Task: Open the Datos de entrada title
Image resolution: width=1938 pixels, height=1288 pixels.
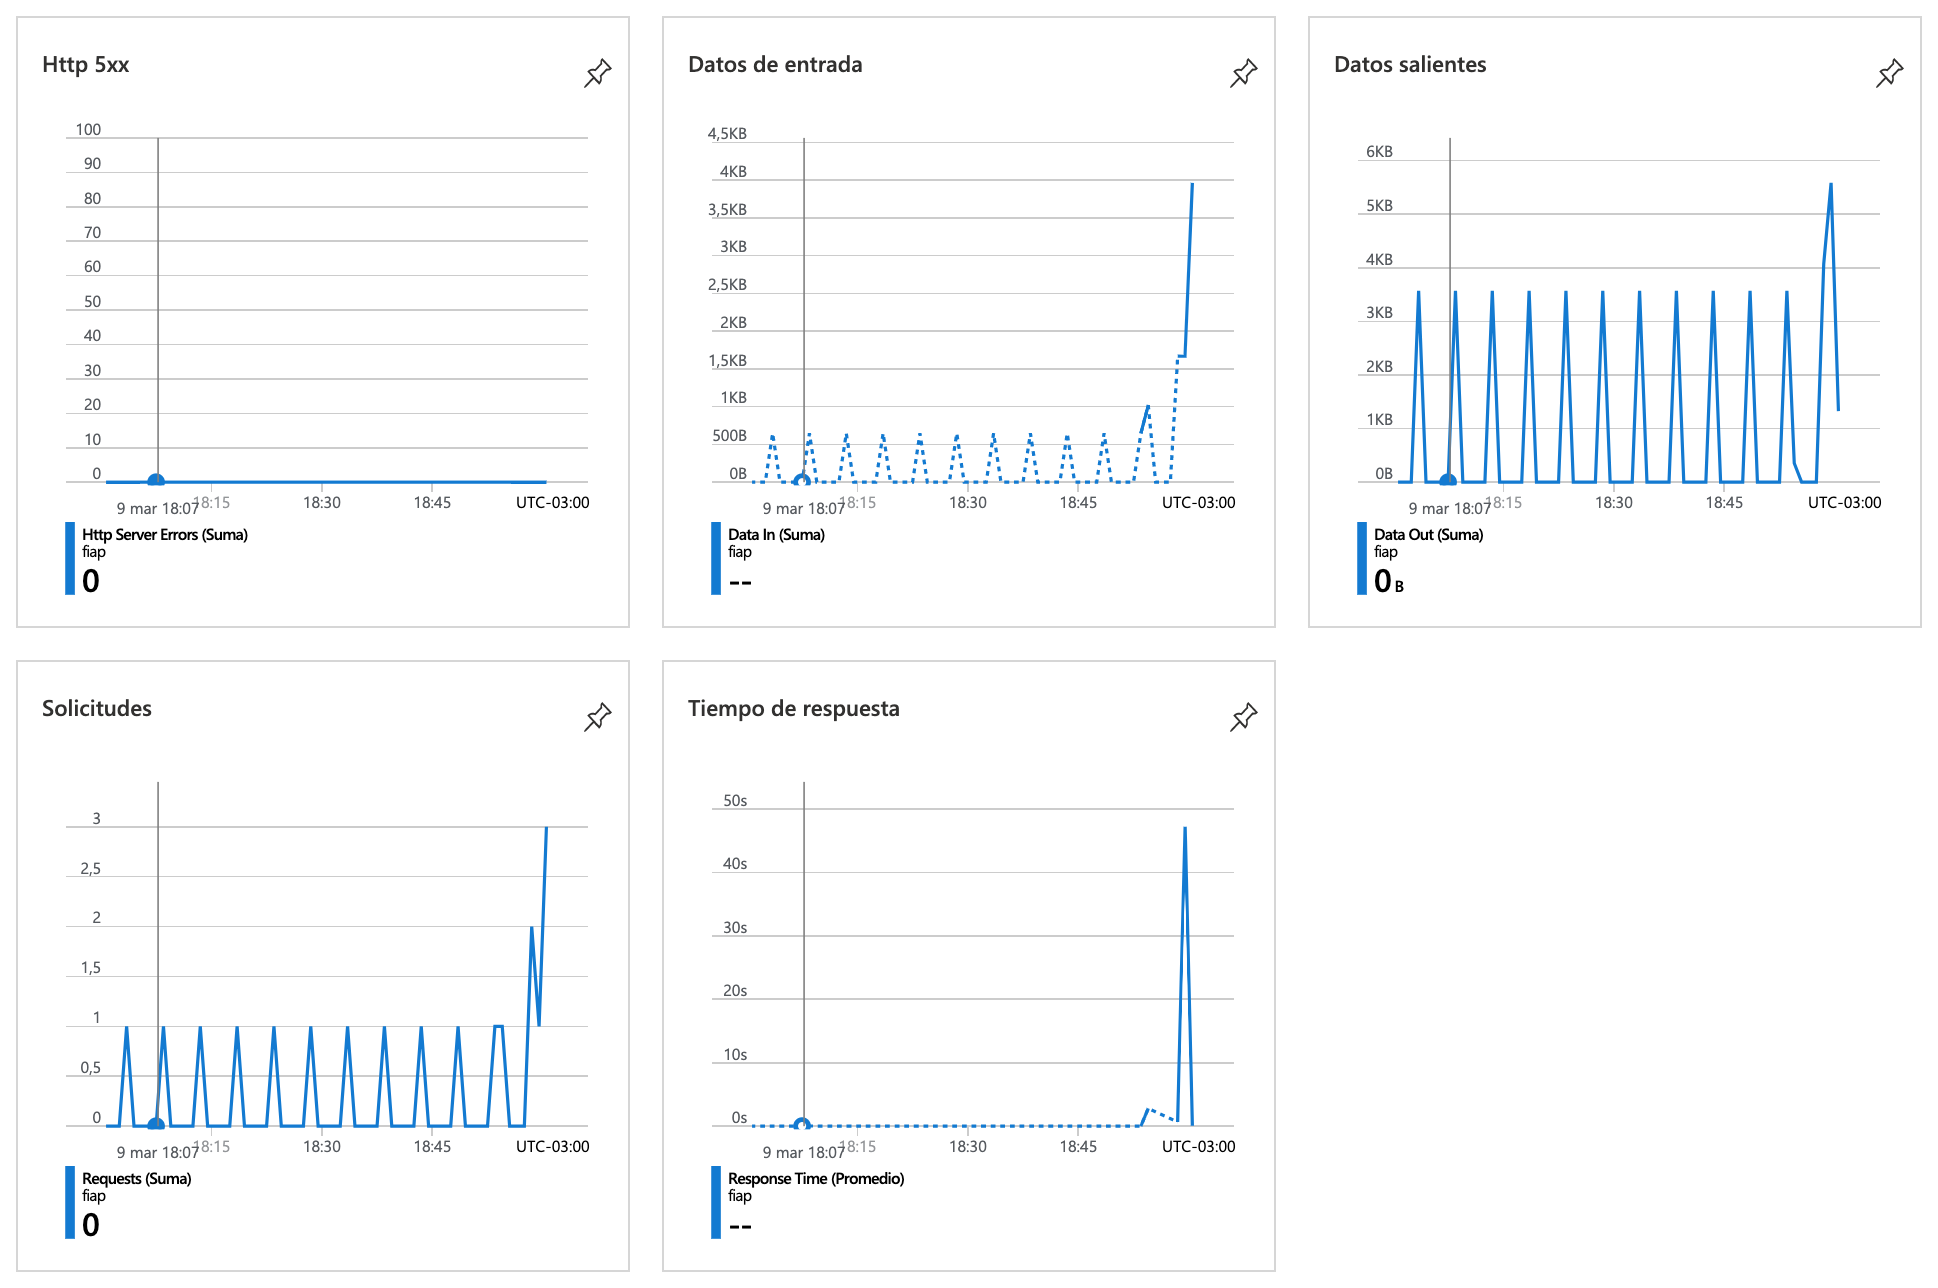Action: coord(775,65)
